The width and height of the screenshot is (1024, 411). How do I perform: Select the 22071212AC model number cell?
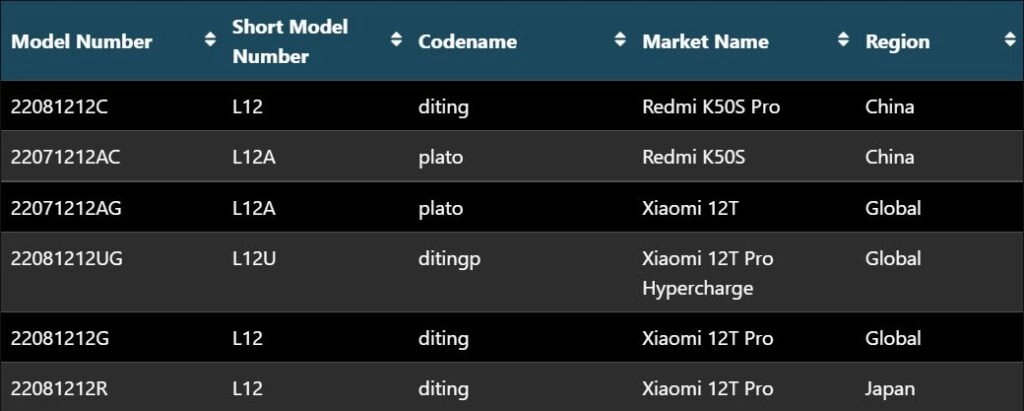65,157
